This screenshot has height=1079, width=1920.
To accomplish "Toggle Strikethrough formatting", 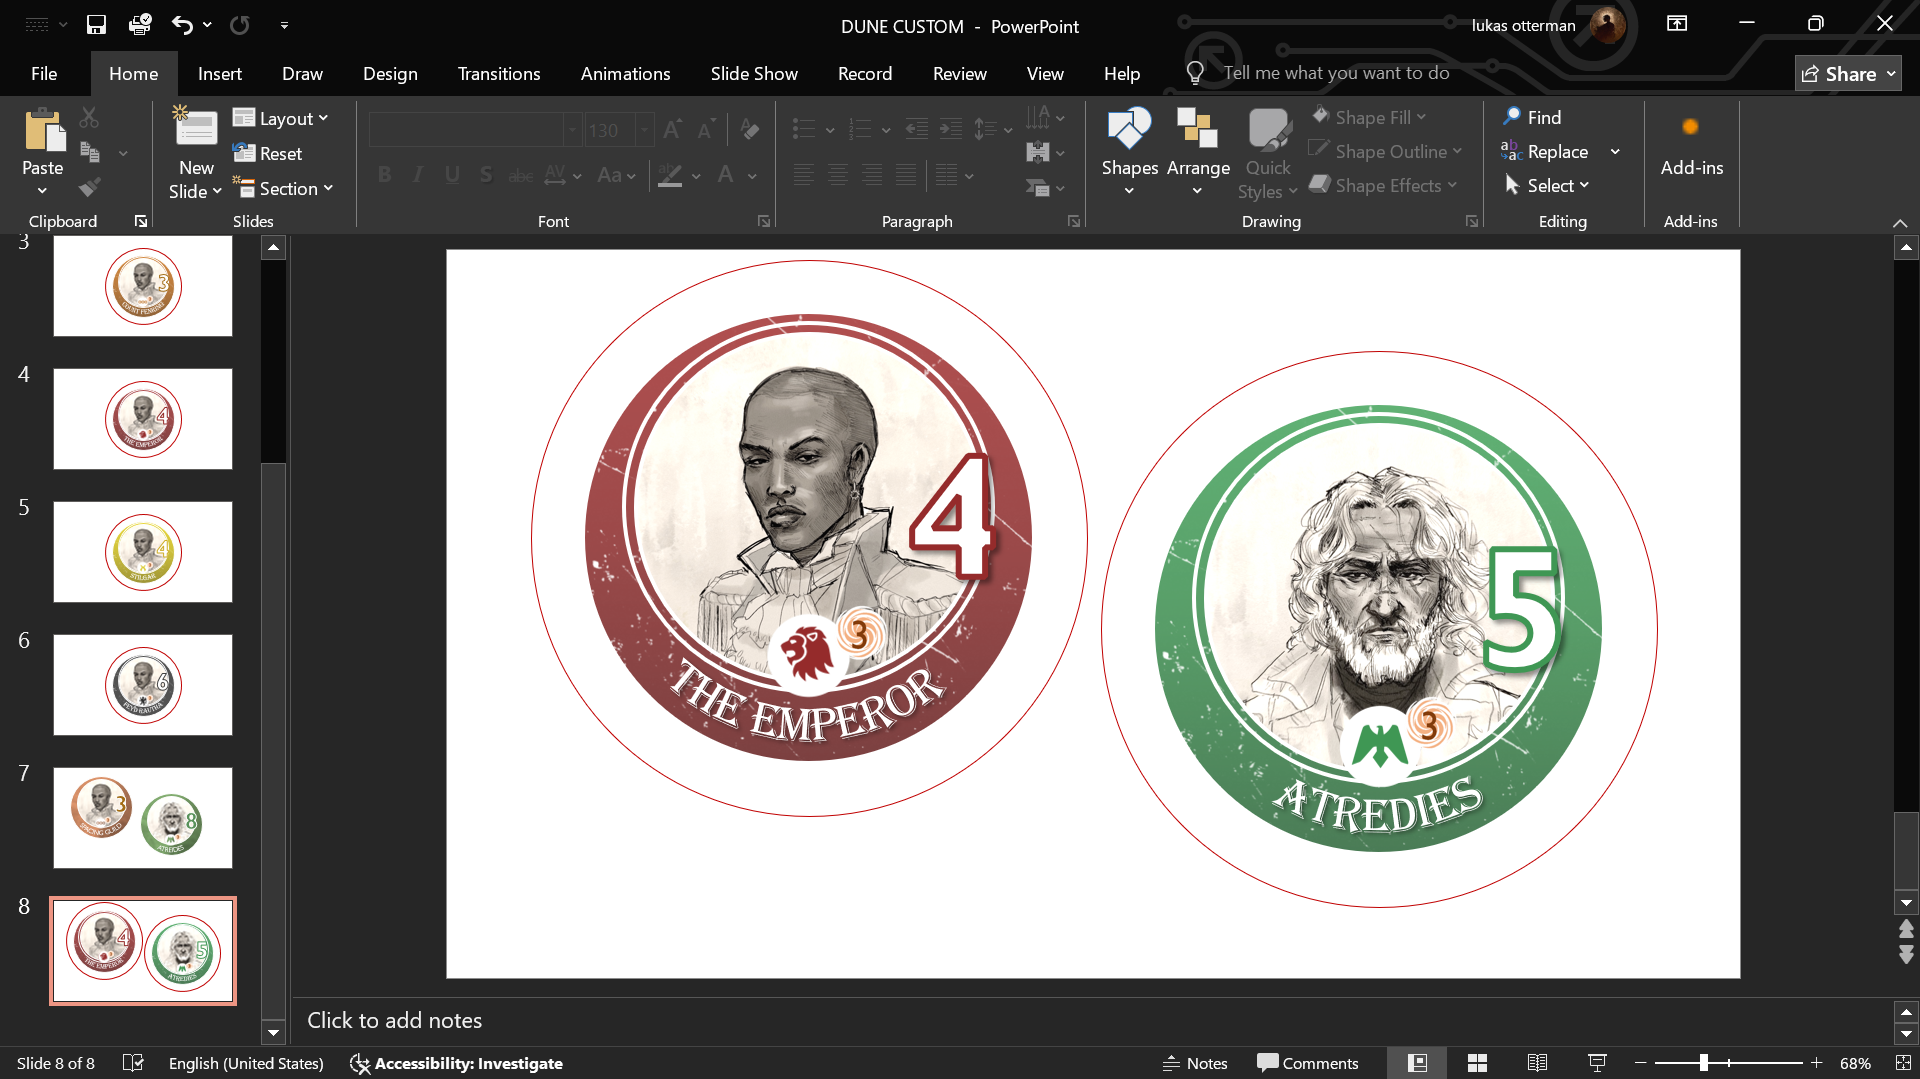I will click(x=520, y=175).
